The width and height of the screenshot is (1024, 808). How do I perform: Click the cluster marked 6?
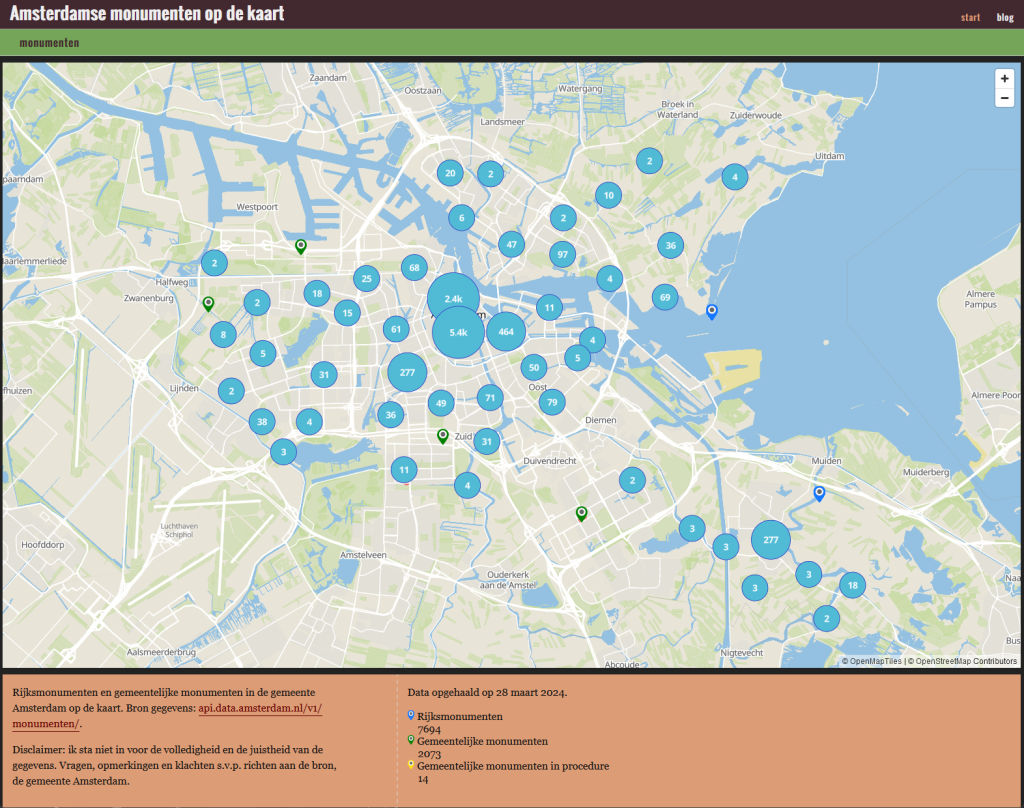[x=462, y=218]
